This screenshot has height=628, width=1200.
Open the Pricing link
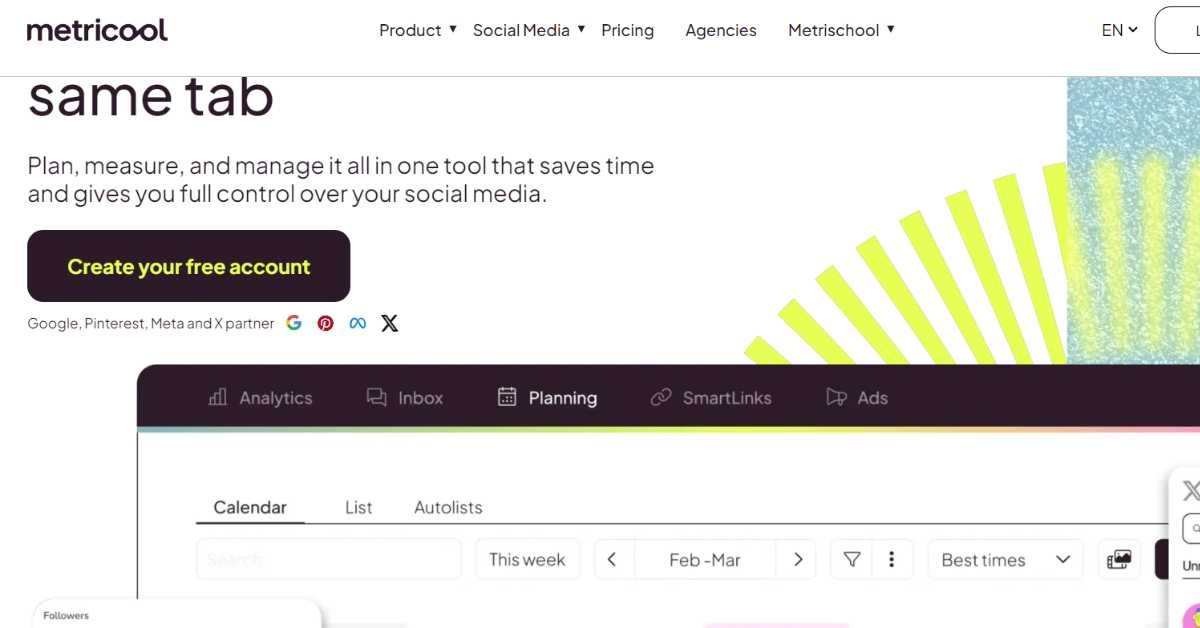[627, 30]
